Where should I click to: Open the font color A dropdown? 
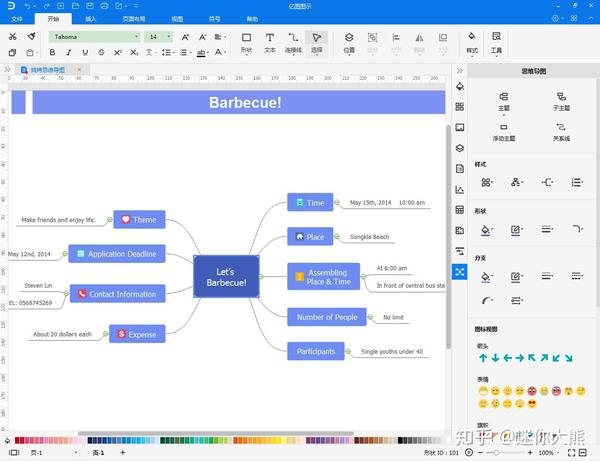click(x=220, y=52)
